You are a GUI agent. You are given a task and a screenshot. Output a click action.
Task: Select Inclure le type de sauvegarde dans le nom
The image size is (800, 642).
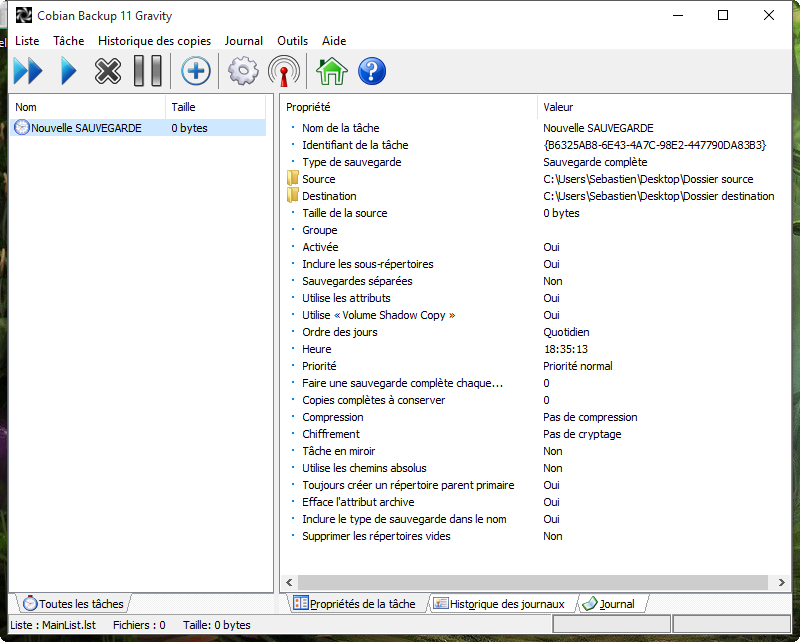pos(404,519)
